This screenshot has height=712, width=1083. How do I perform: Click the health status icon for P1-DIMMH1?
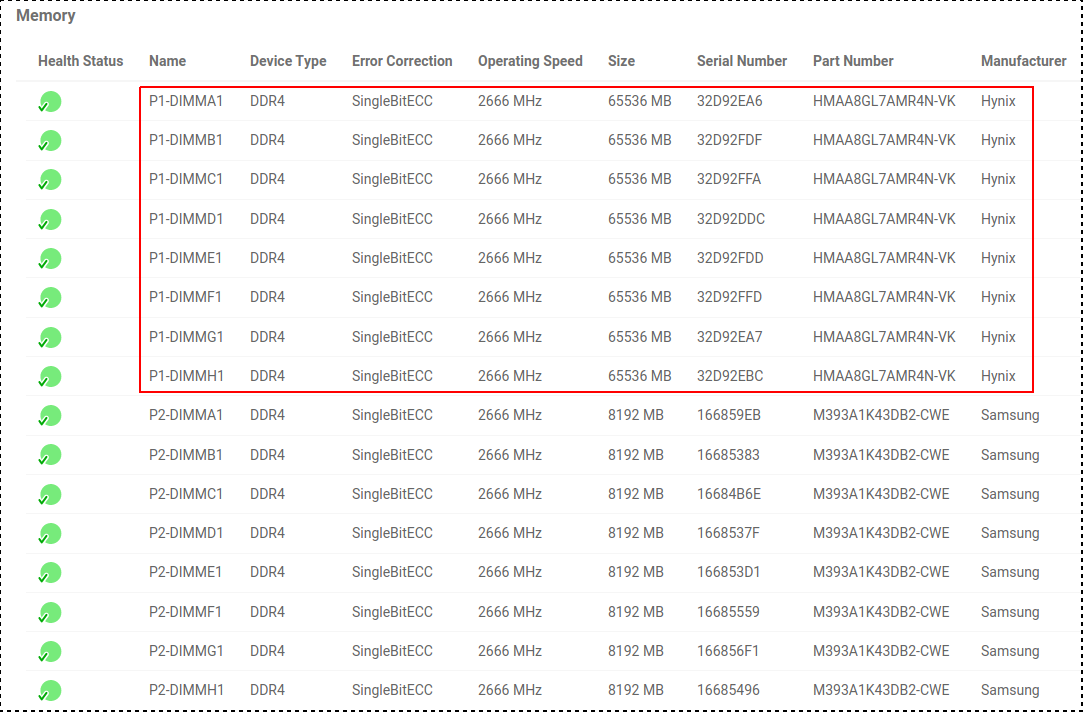pos(50,377)
